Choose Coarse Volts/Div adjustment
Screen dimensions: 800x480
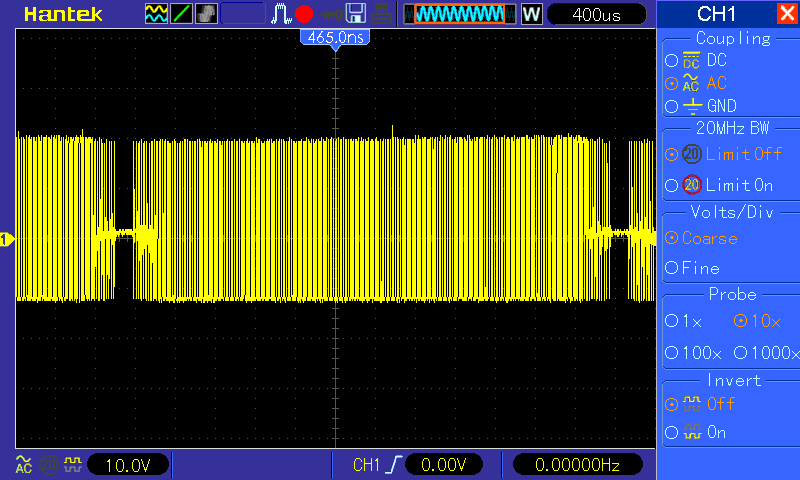point(702,238)
